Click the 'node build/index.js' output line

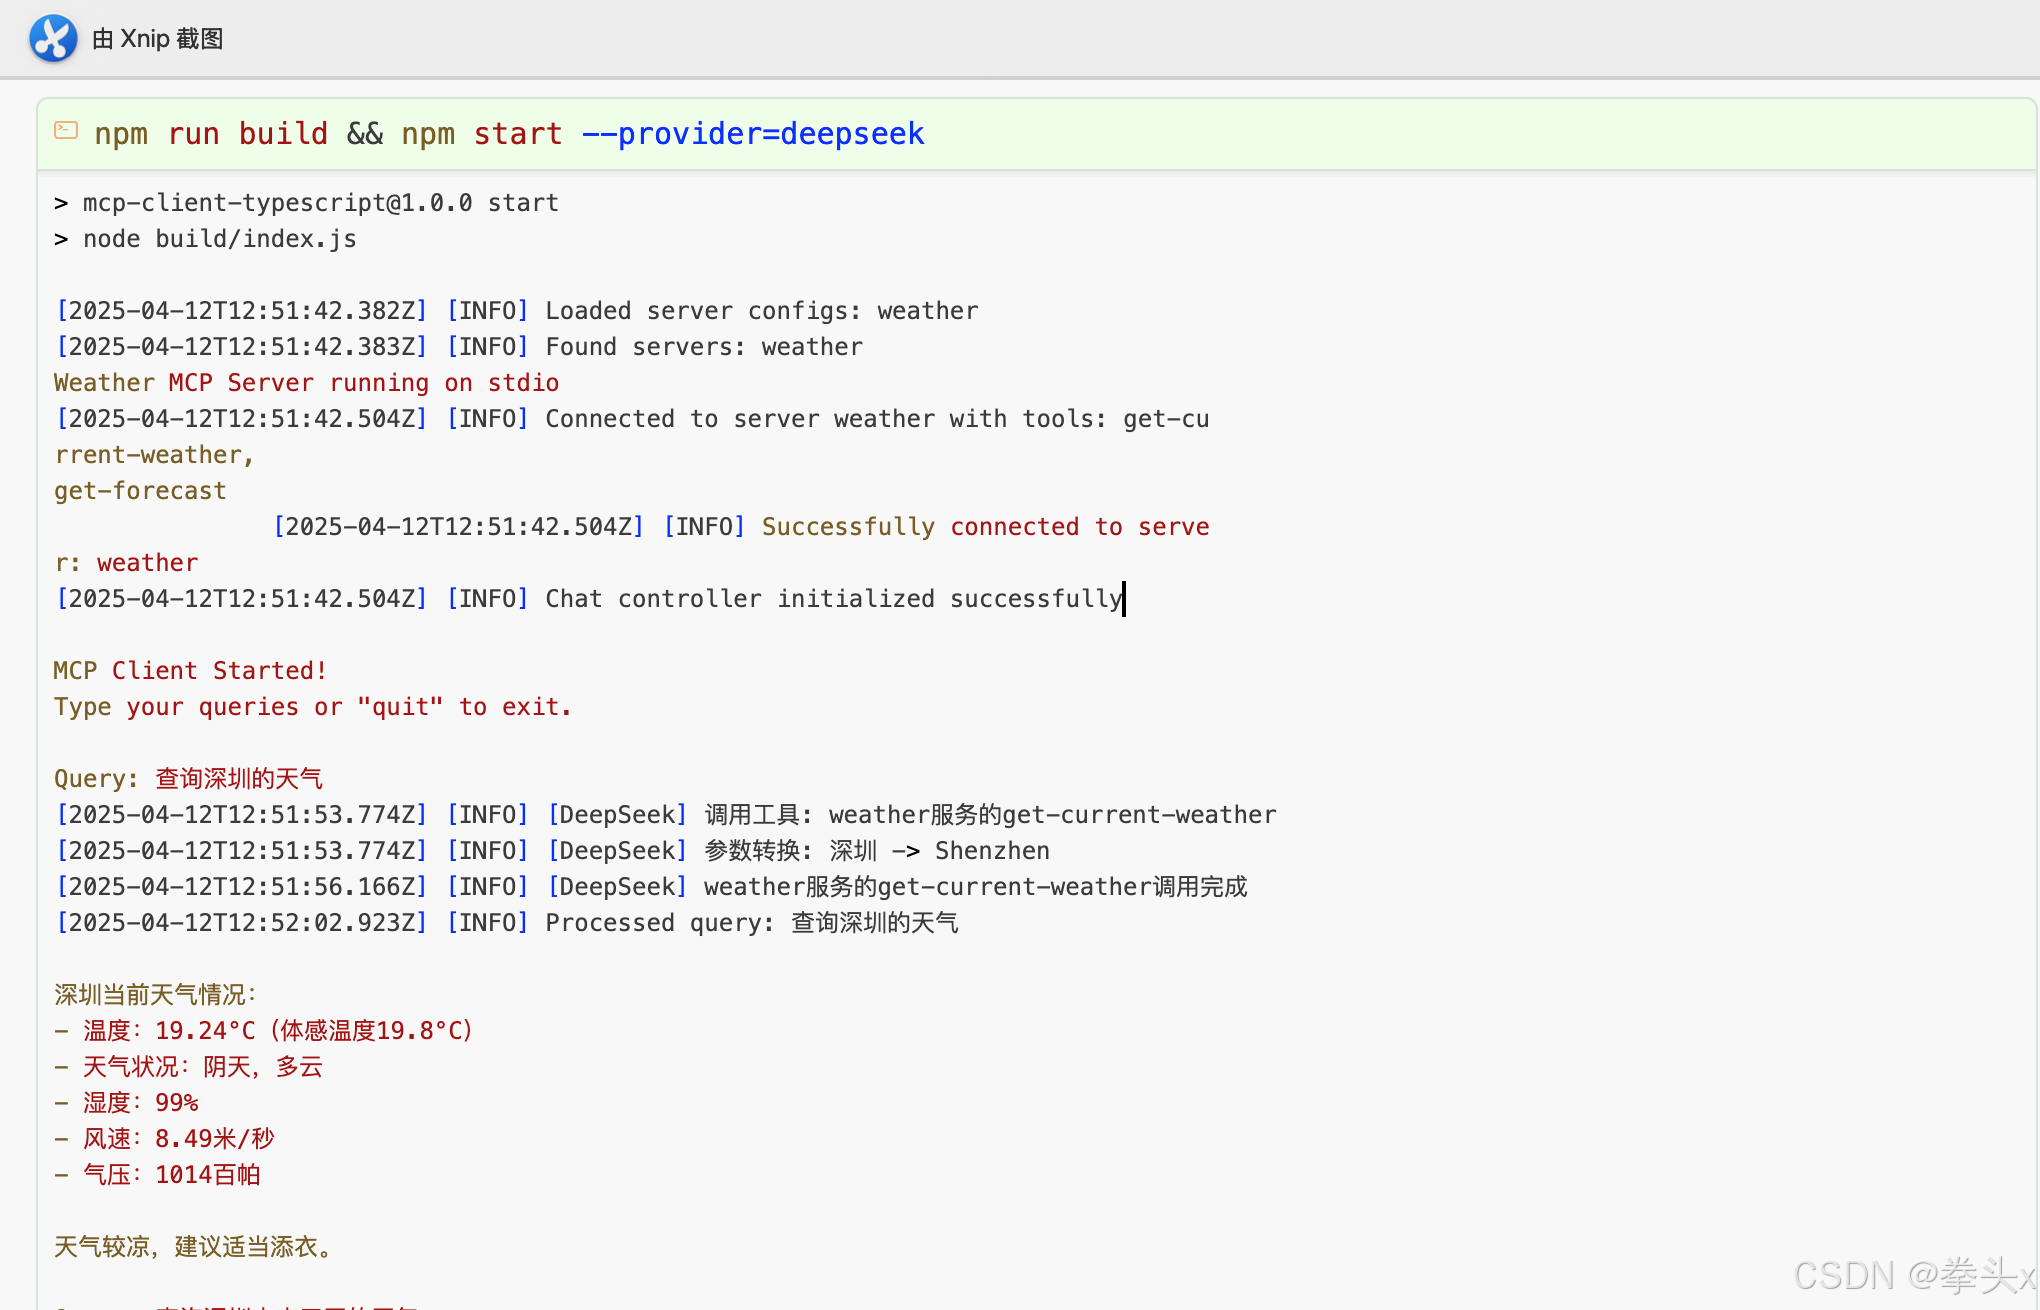pos(219,239)
